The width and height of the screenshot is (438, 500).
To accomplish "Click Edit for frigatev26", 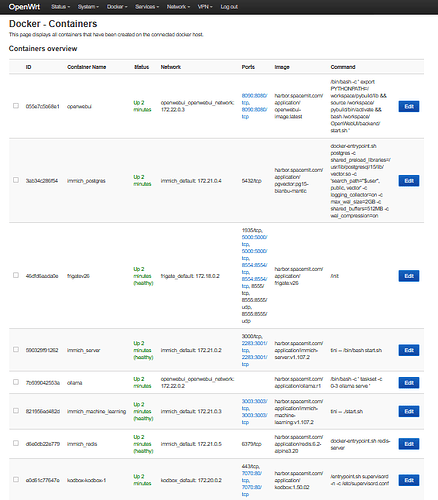I will pyautogui.click(x=409, y=276).
